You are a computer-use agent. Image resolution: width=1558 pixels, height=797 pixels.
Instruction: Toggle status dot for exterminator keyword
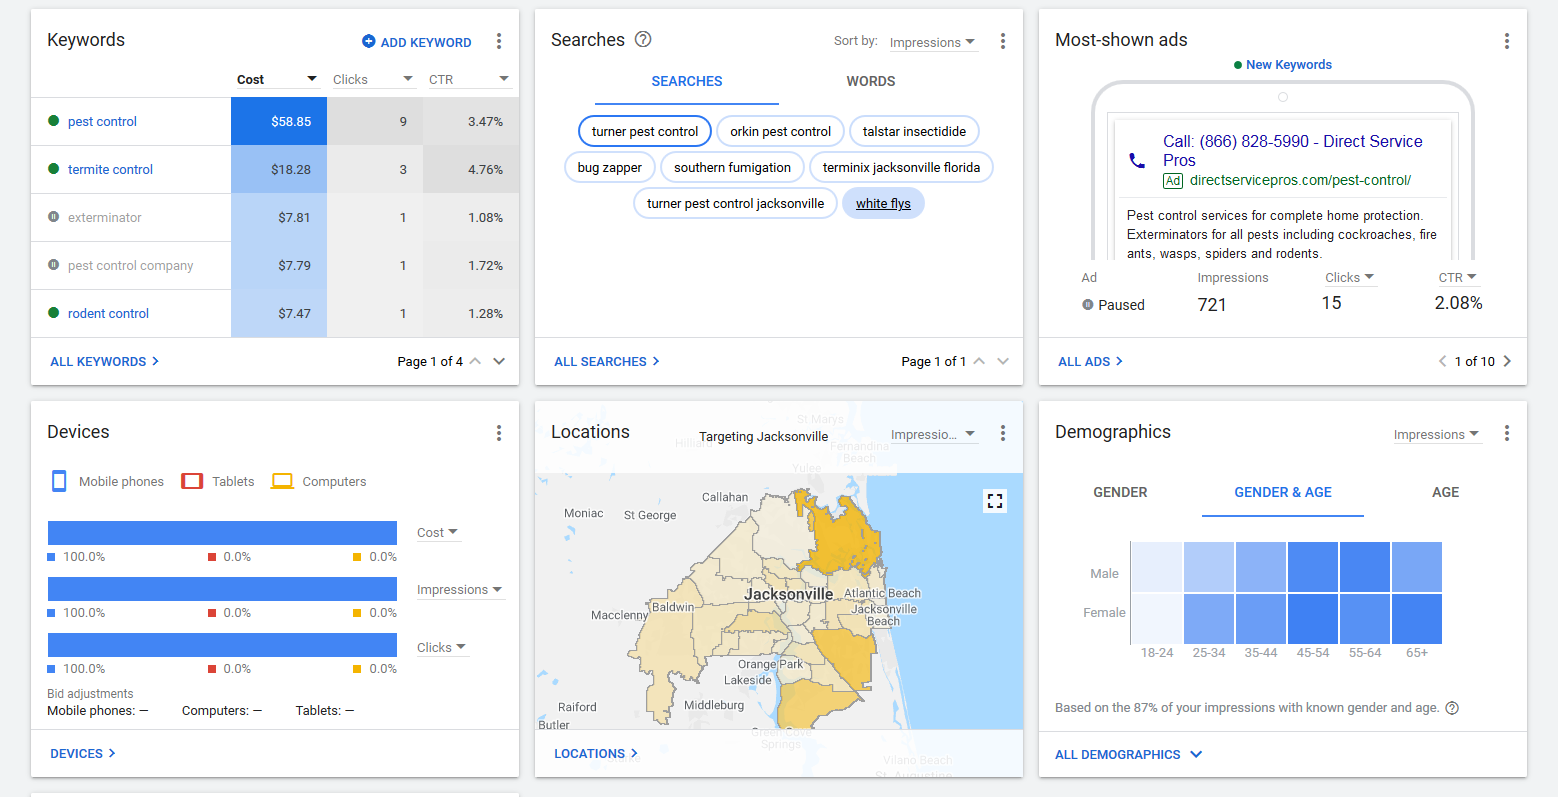pyautogui.click(x=54, y=217)
